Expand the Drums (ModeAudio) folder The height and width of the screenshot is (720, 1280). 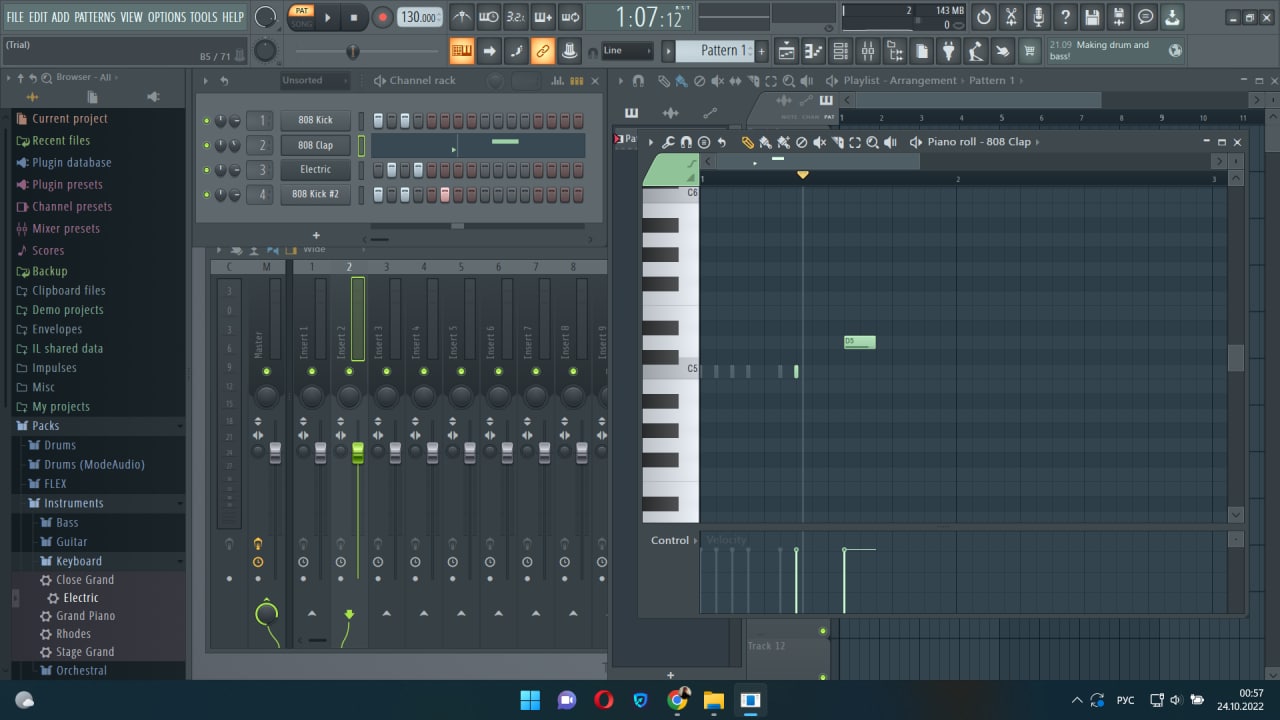click(94, 465)
